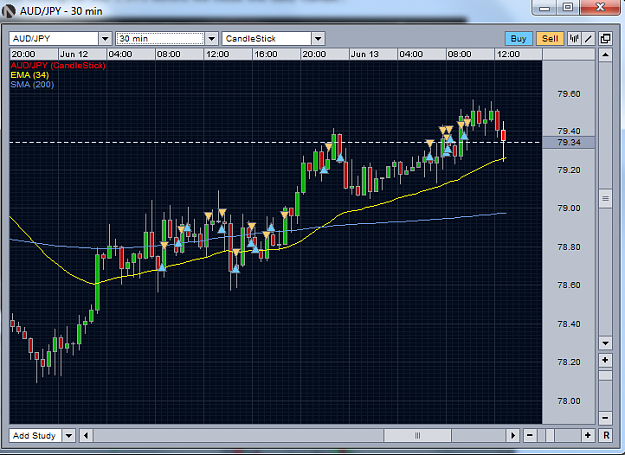
Task: Click the 78.00 price axis label
Action: pos(569,401)
